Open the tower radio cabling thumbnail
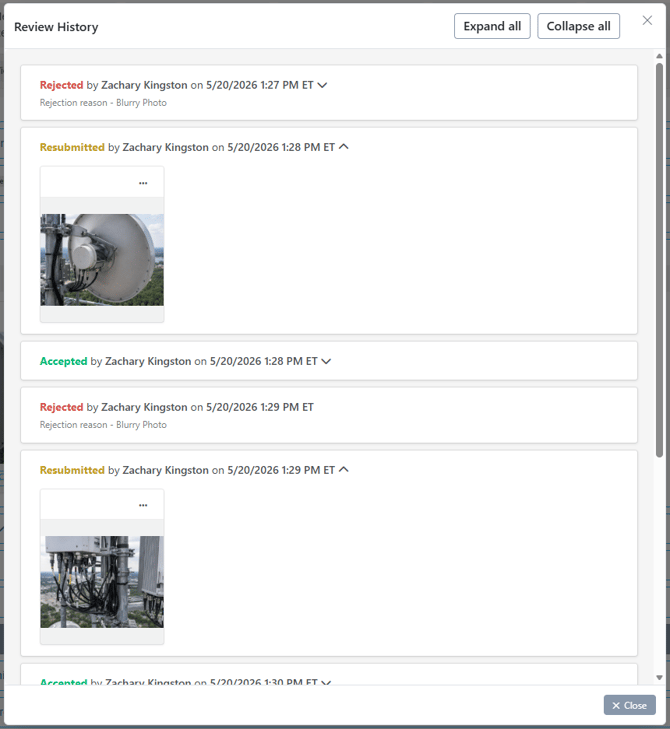Viewport: 670px width, 729px height. pos(102,582)
